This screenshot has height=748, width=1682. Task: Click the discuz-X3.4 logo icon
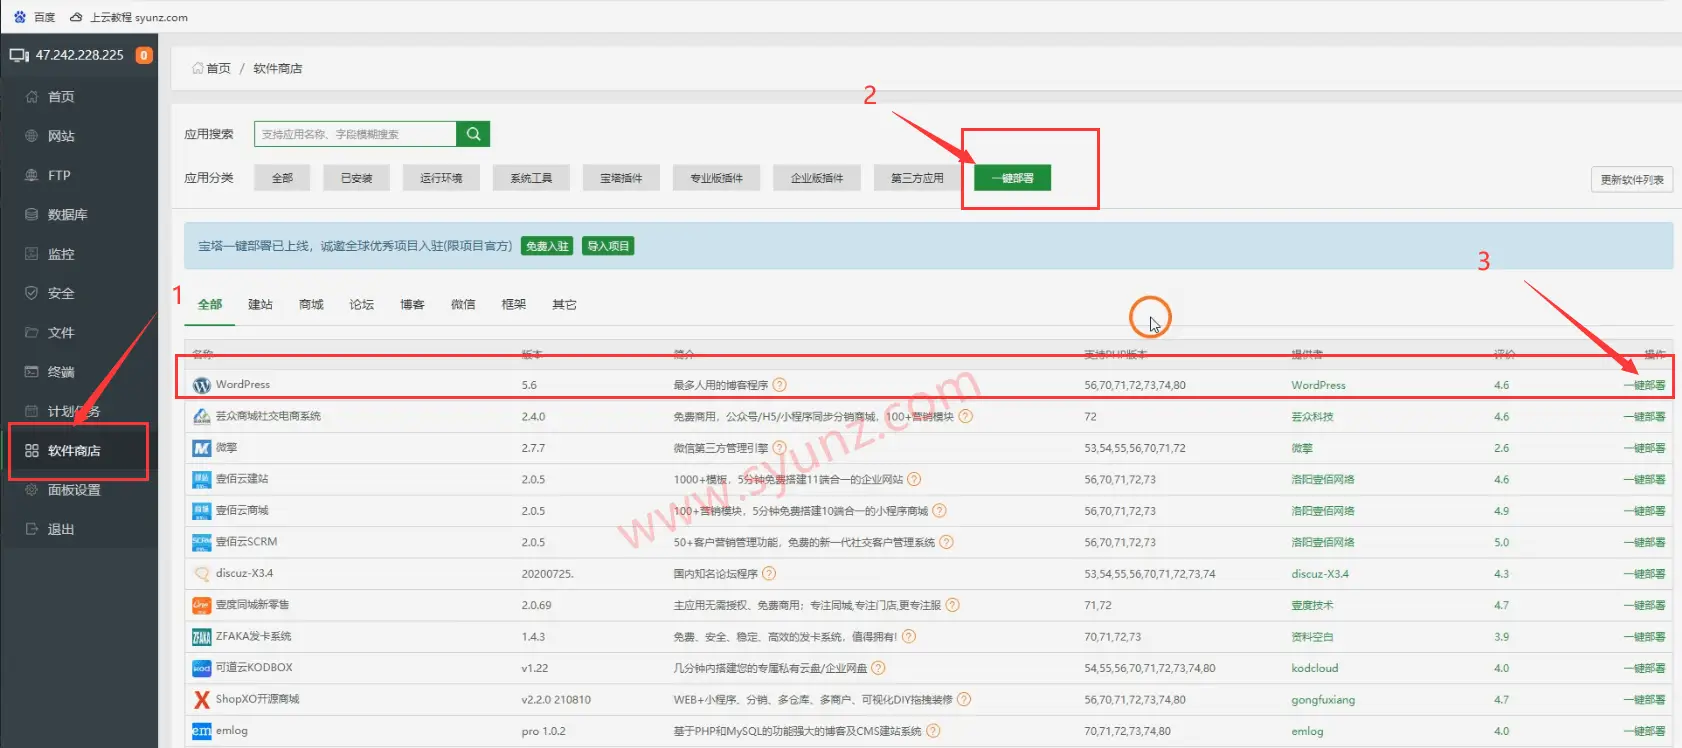(x=202, y=574)
